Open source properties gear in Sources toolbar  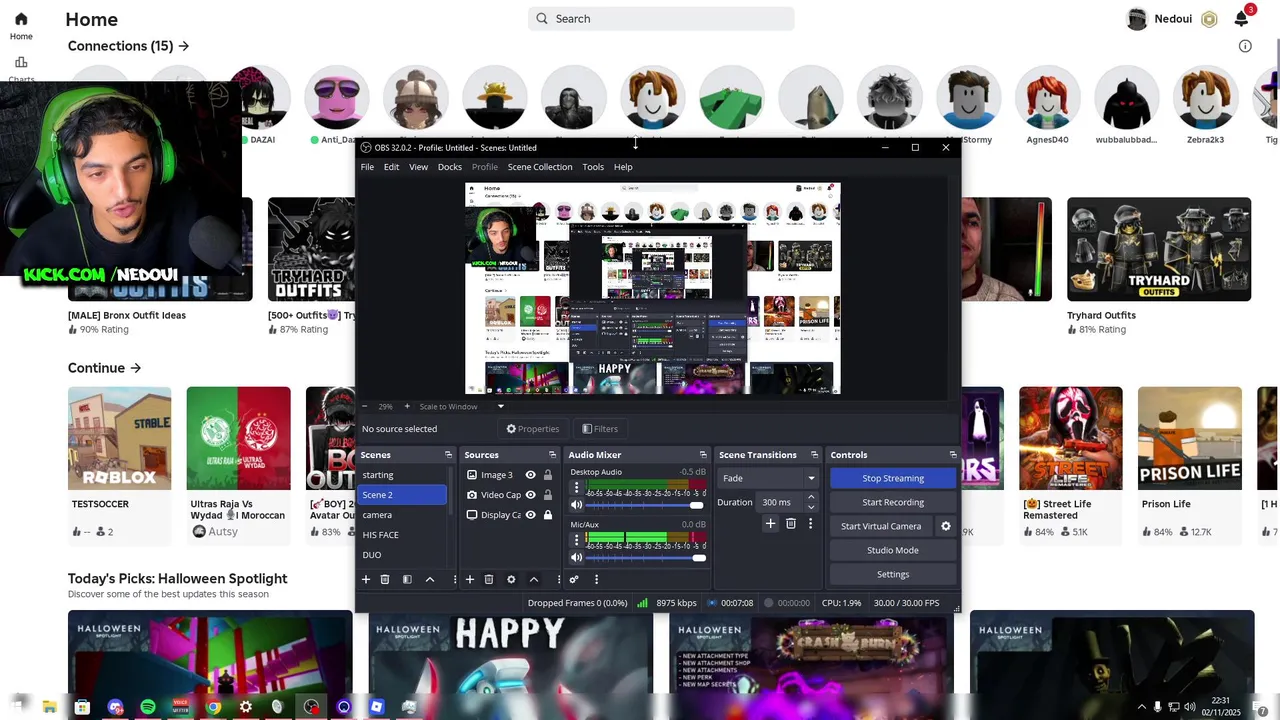point(511,579)
